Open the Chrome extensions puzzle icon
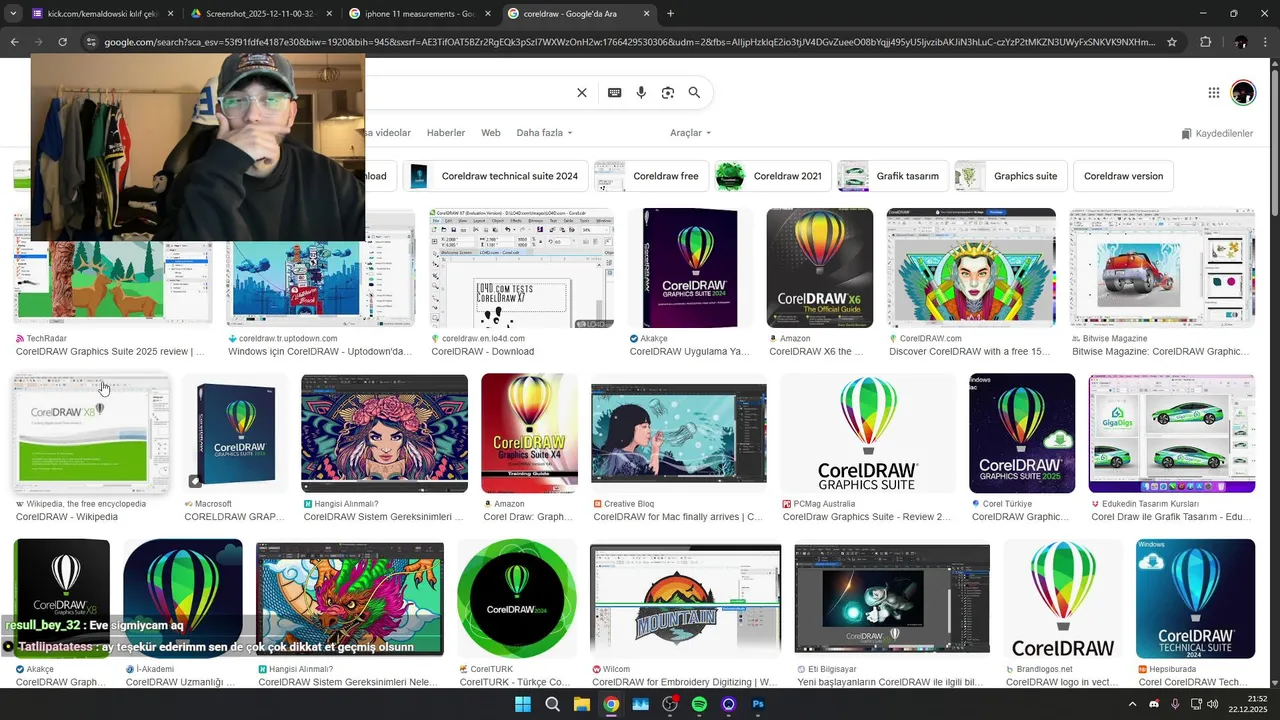 (1205, 42)
